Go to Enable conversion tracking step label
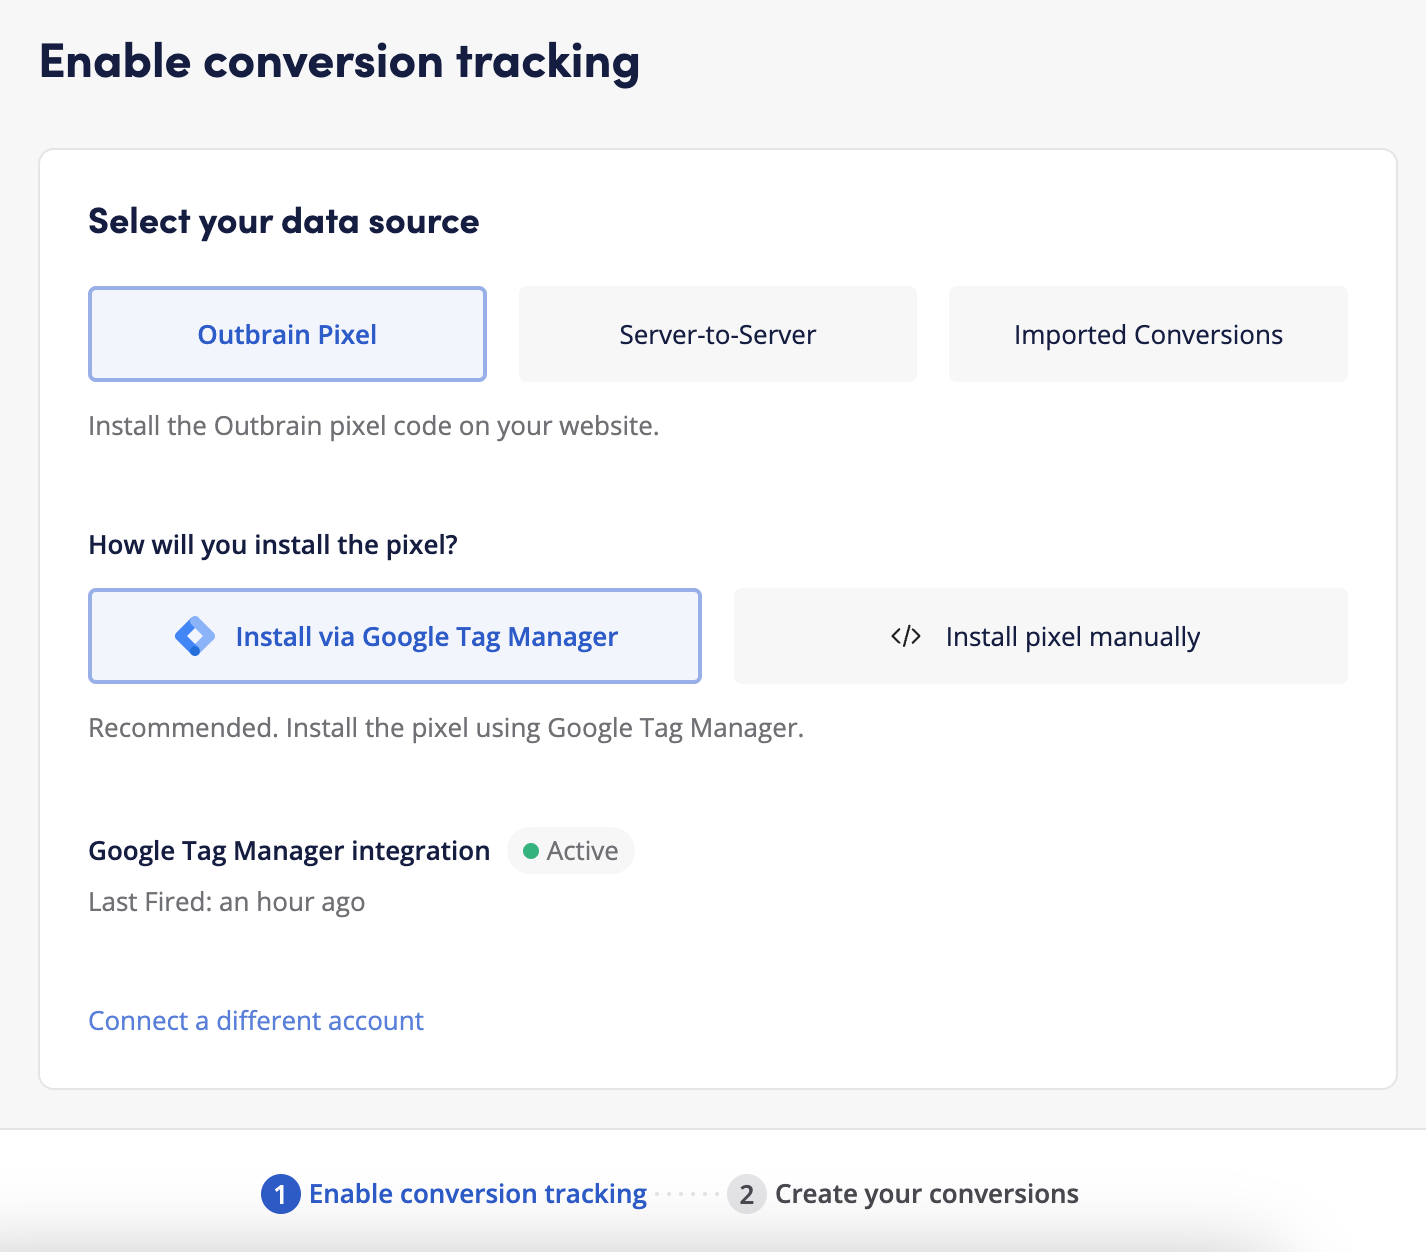Image resolution: width=1426 pixels, height=1252 pixels. coord(477,1194)
